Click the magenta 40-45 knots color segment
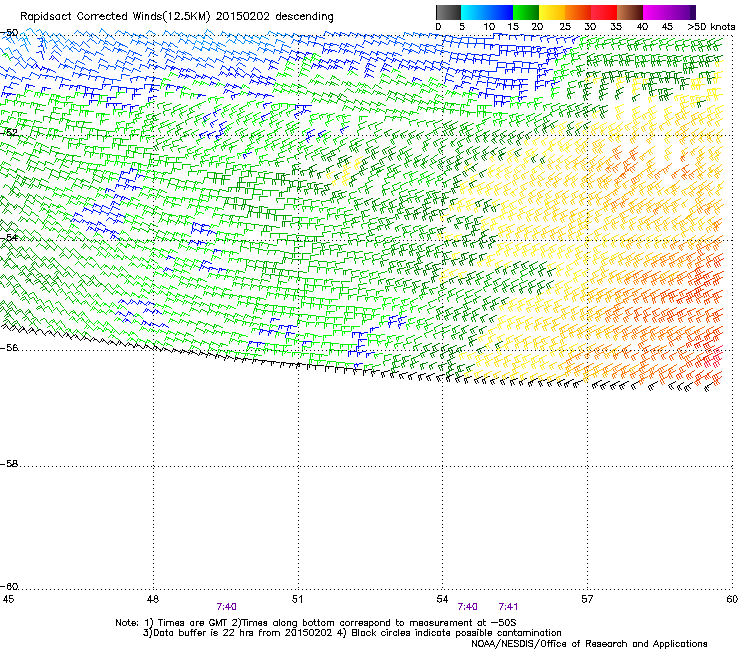740x650 pixels. click(656, 12)
